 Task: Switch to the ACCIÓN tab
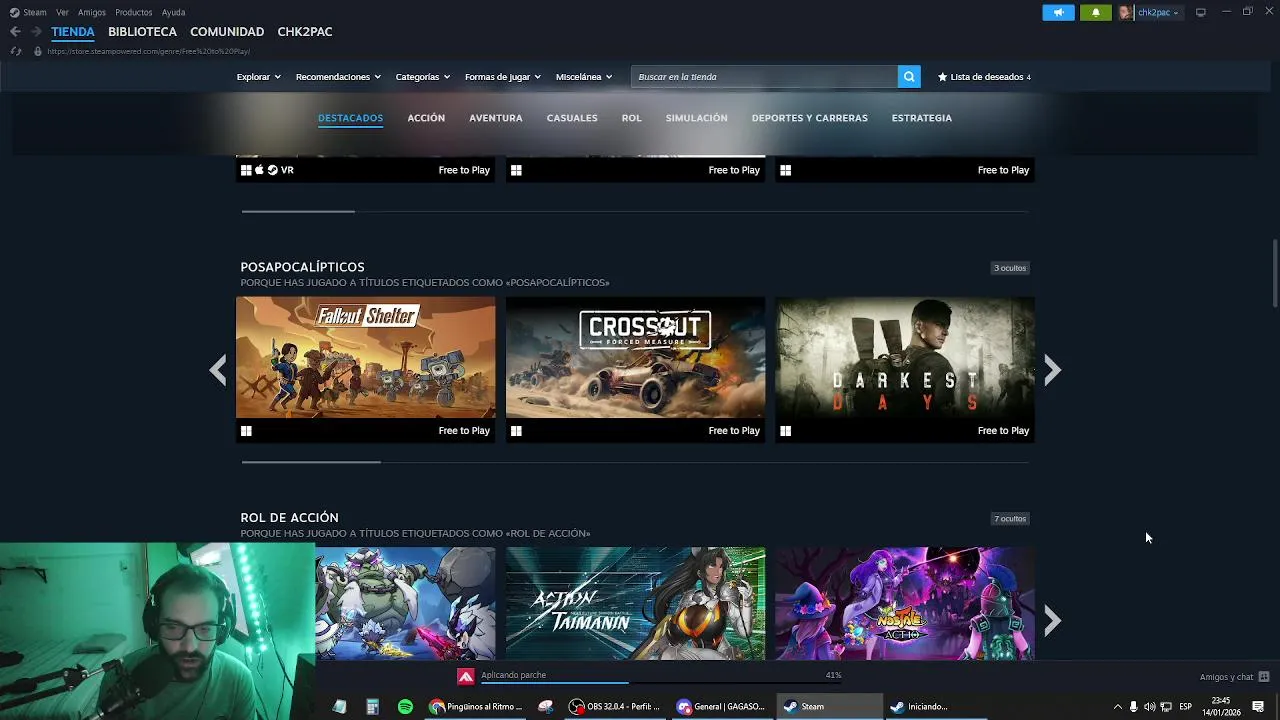426,118
